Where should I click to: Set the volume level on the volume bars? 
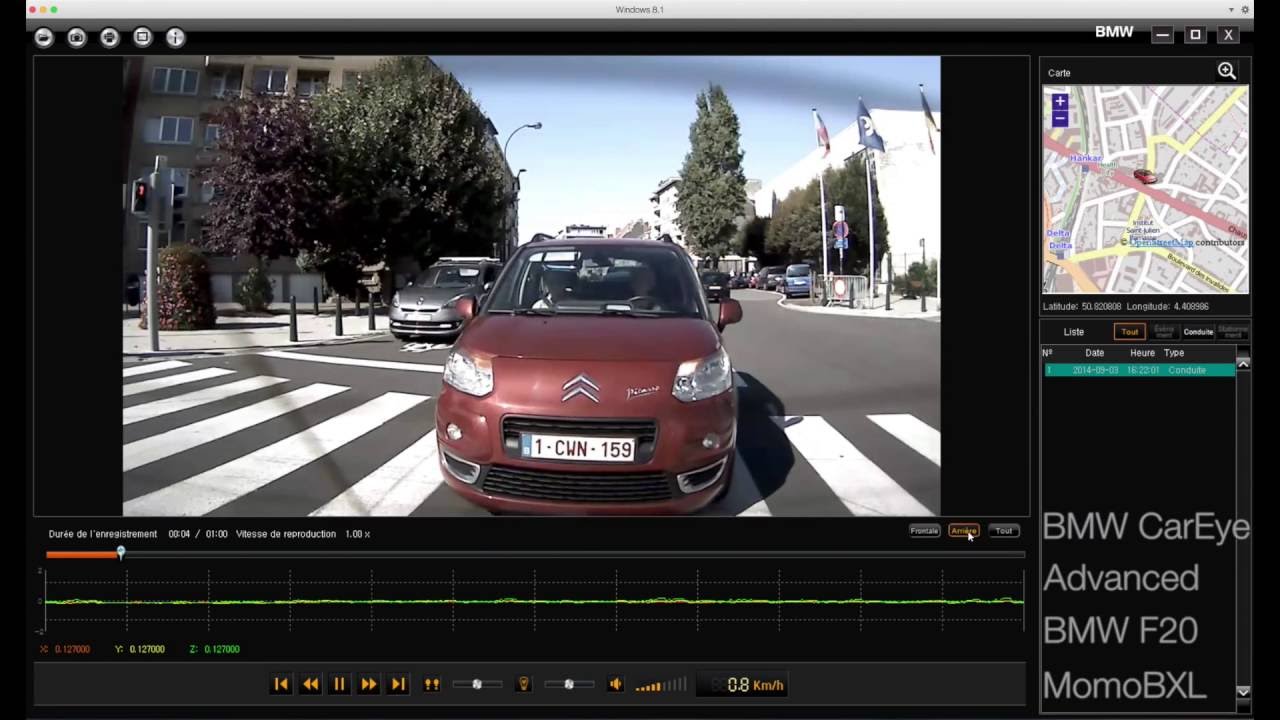click(661, 684)
